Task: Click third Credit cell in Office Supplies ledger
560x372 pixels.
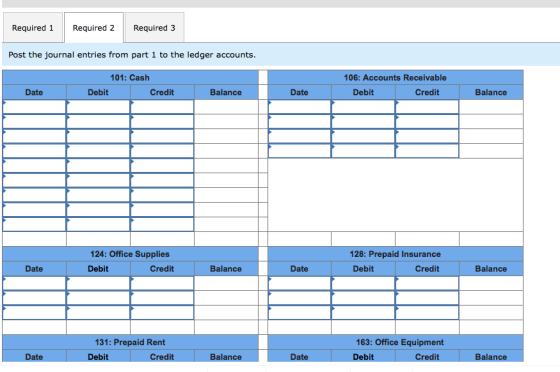Action: coord(162,312)
